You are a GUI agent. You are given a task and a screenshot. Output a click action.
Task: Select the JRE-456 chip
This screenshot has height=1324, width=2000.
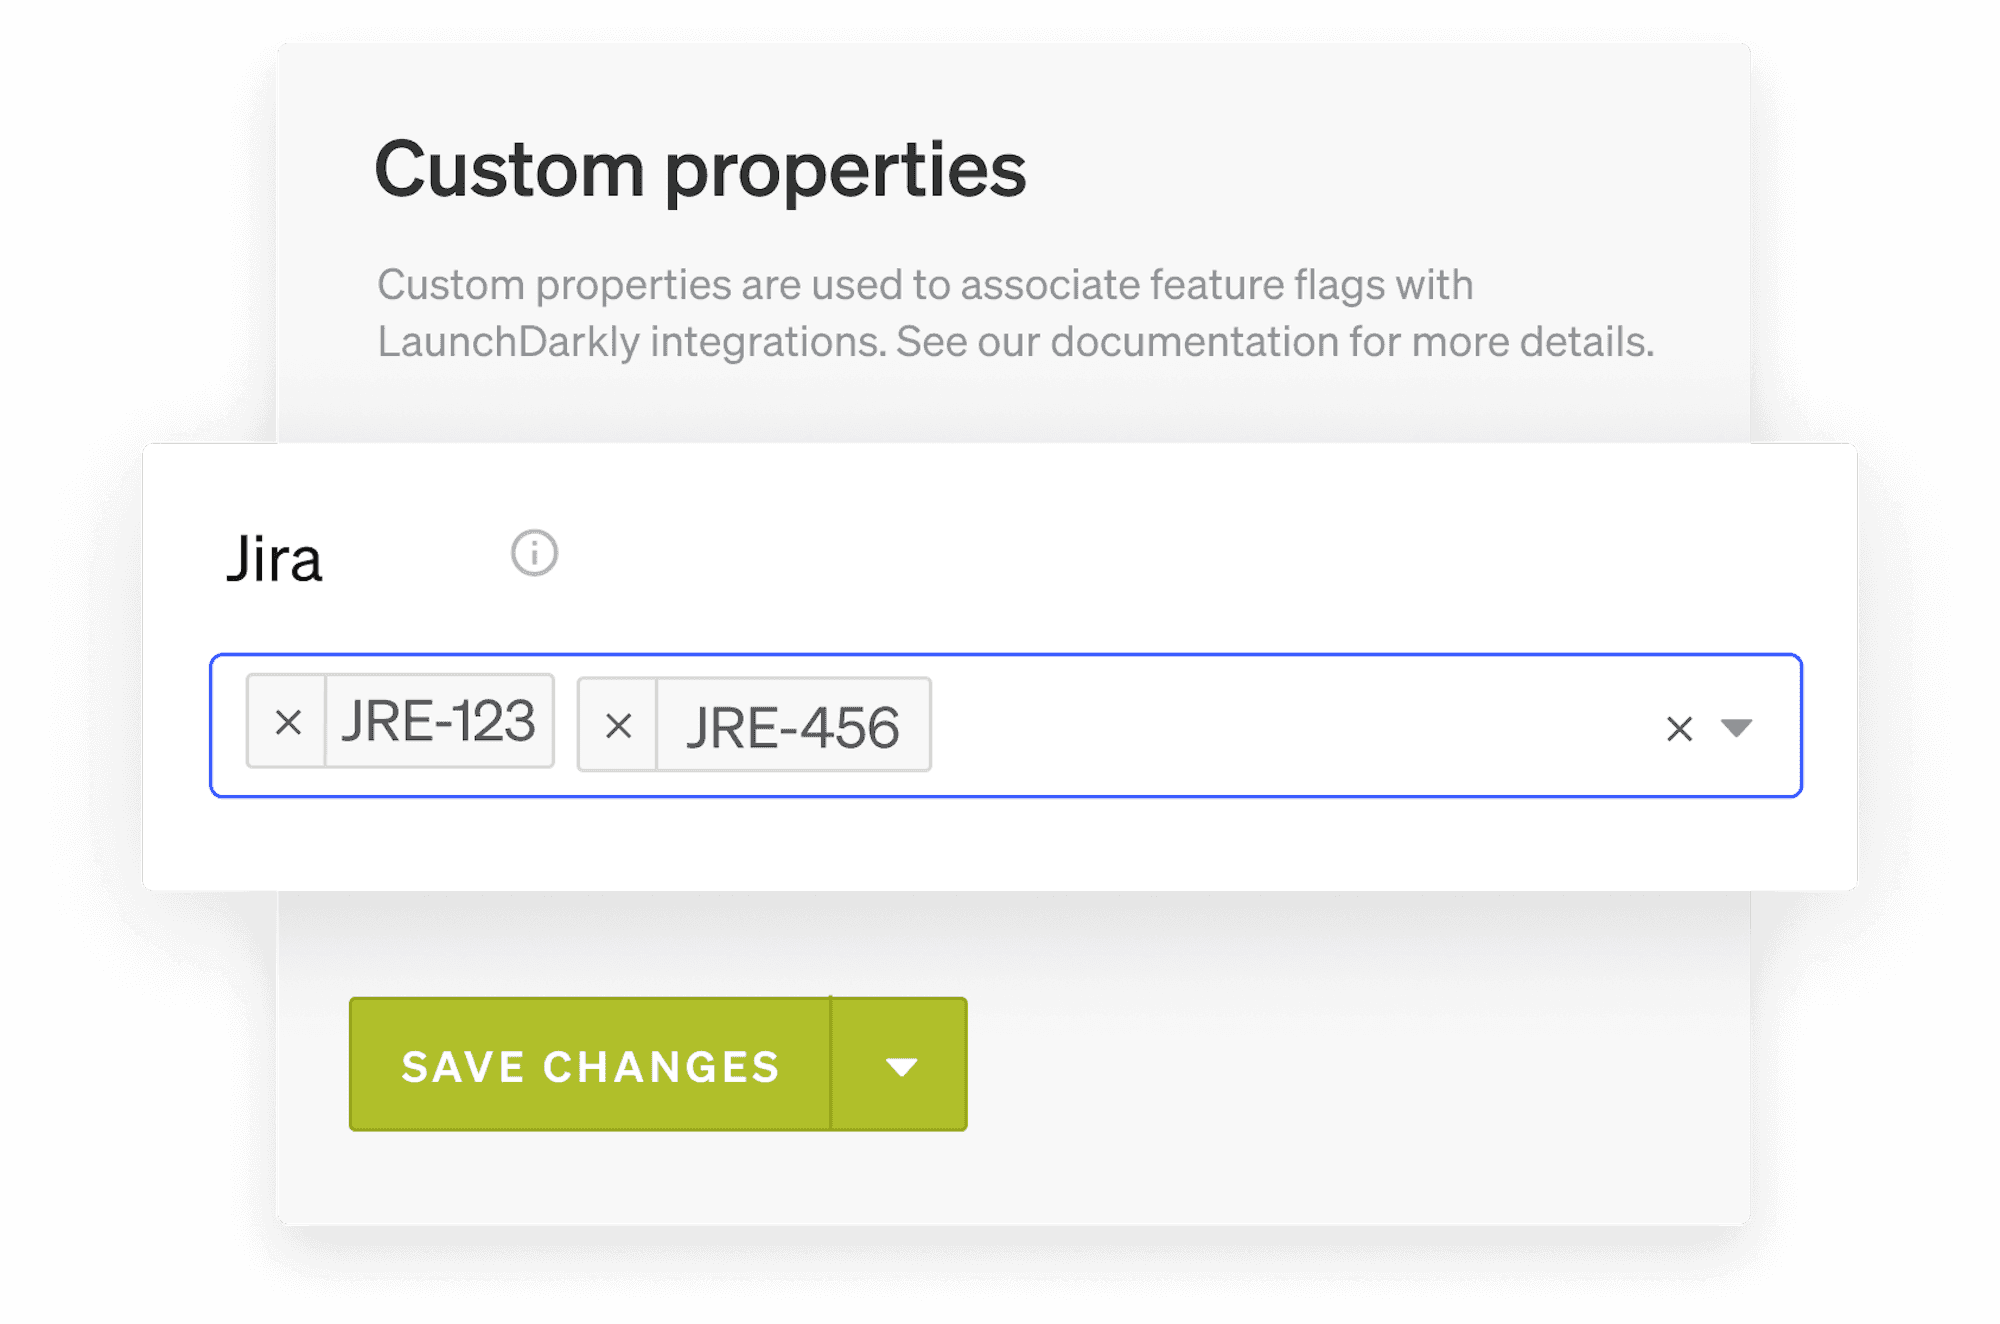[x=793, y=723]
